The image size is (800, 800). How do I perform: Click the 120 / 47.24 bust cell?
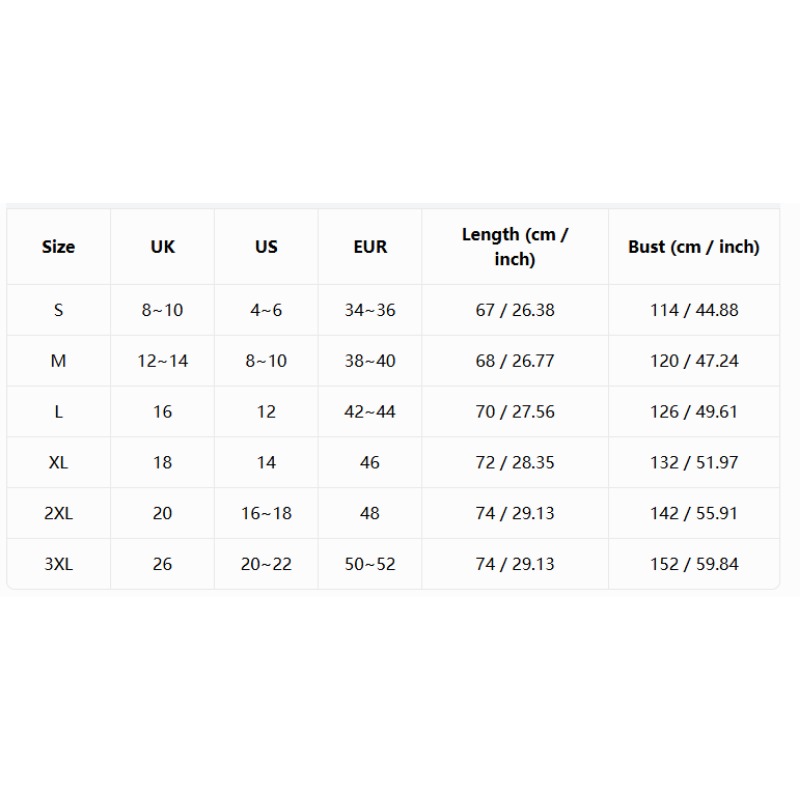694,361
